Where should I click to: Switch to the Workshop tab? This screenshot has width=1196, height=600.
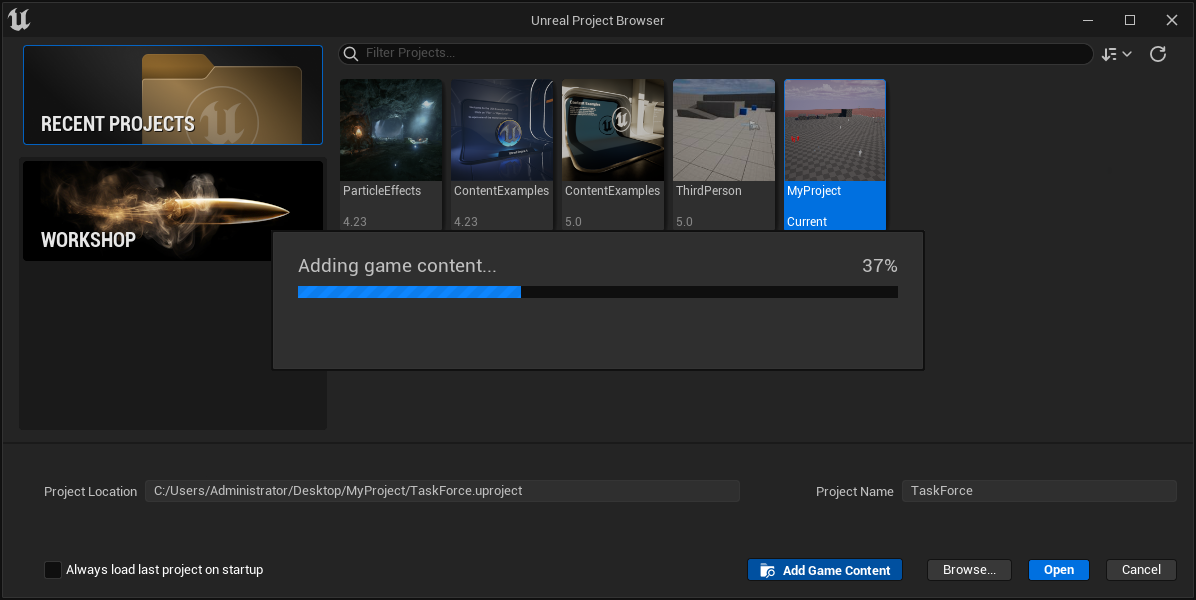click(x=172, y=211)
